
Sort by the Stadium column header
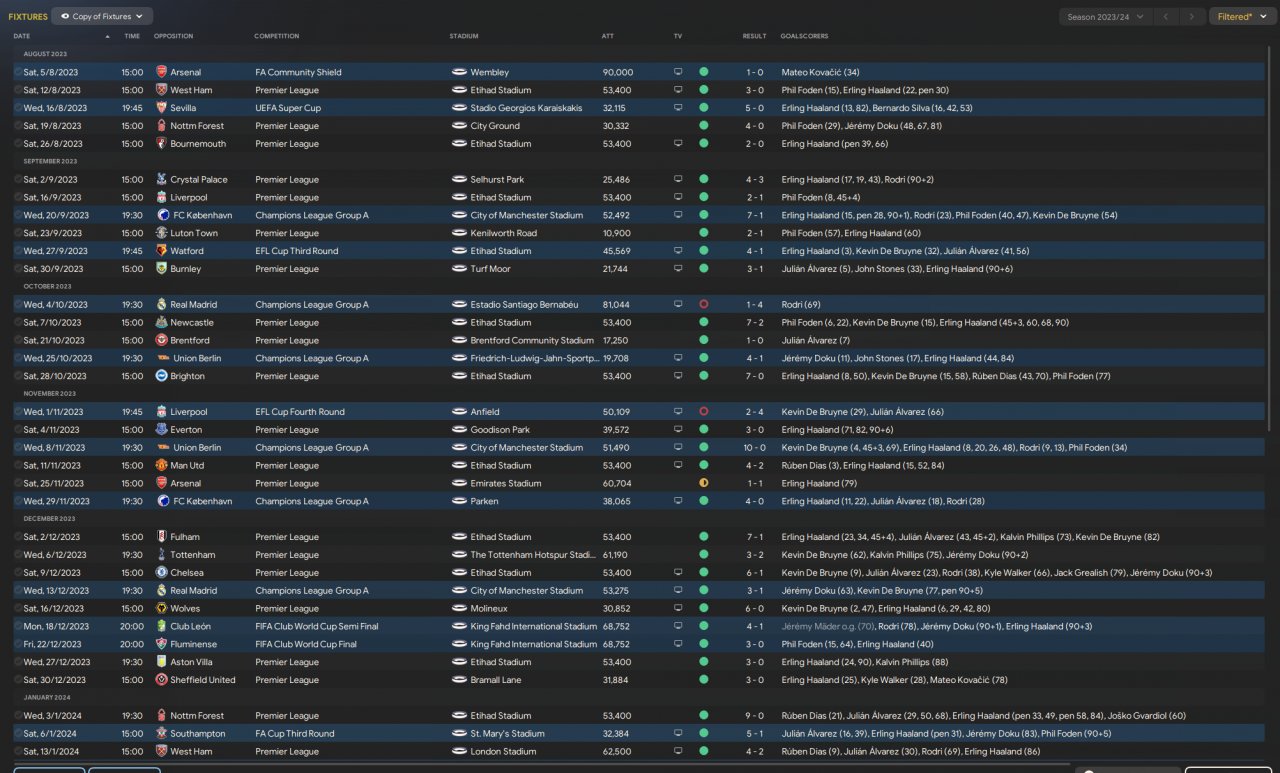point(464,37)
